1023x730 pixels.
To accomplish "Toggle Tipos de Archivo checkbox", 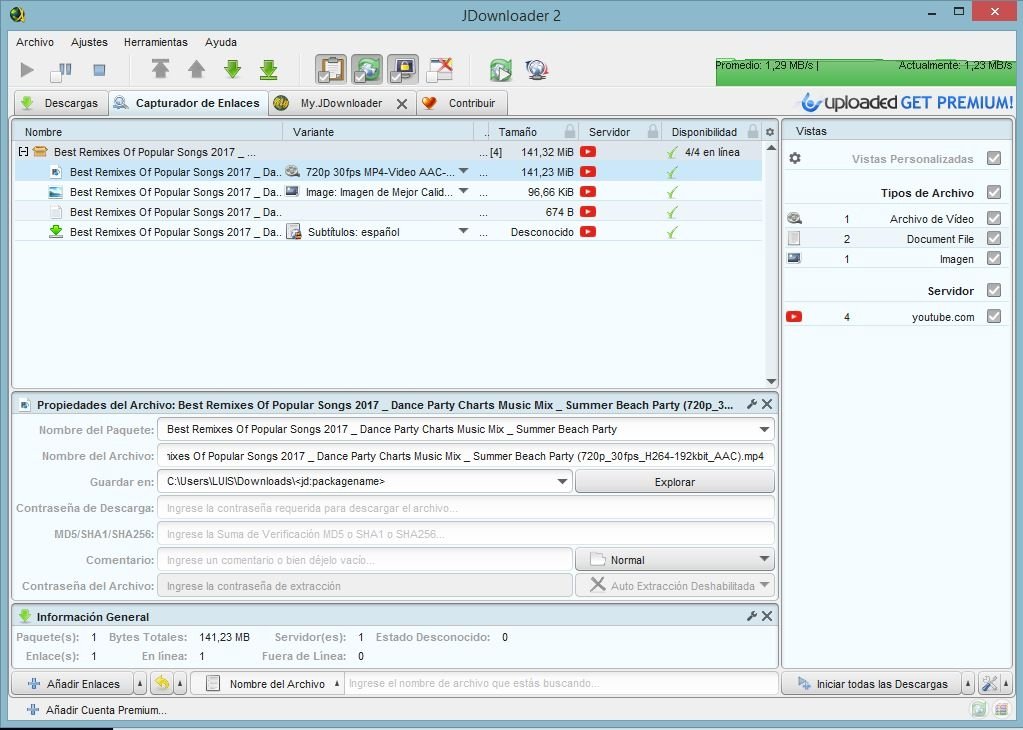I will (994, 192).
